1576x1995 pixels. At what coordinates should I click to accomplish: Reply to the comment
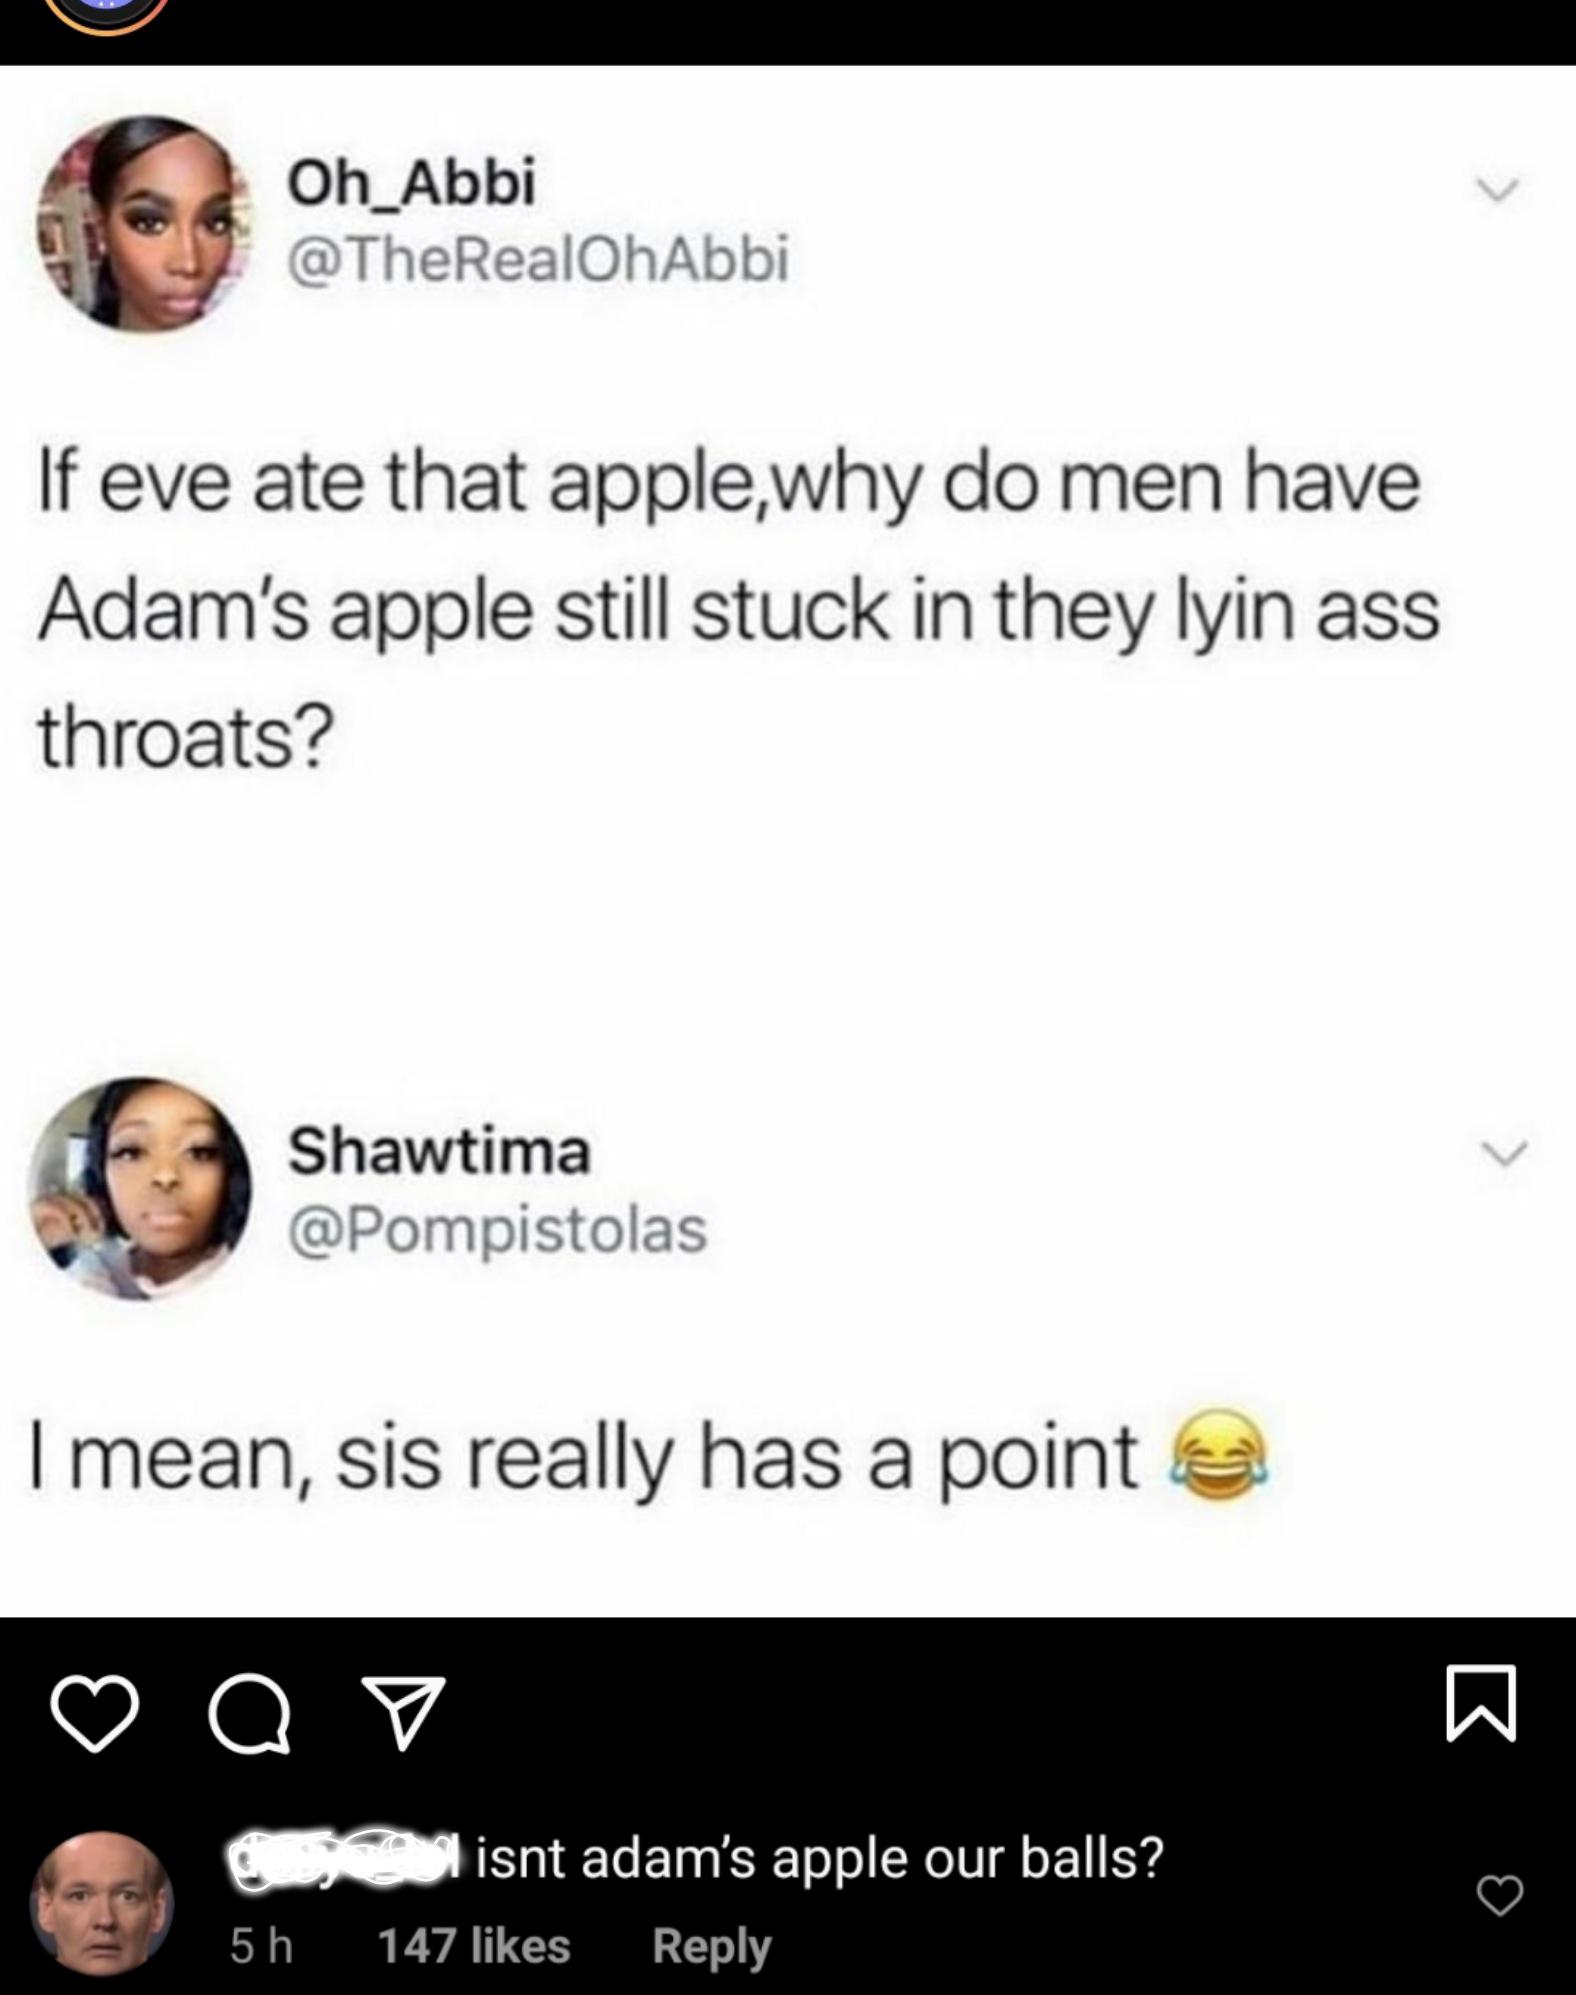pos(712,1946)
